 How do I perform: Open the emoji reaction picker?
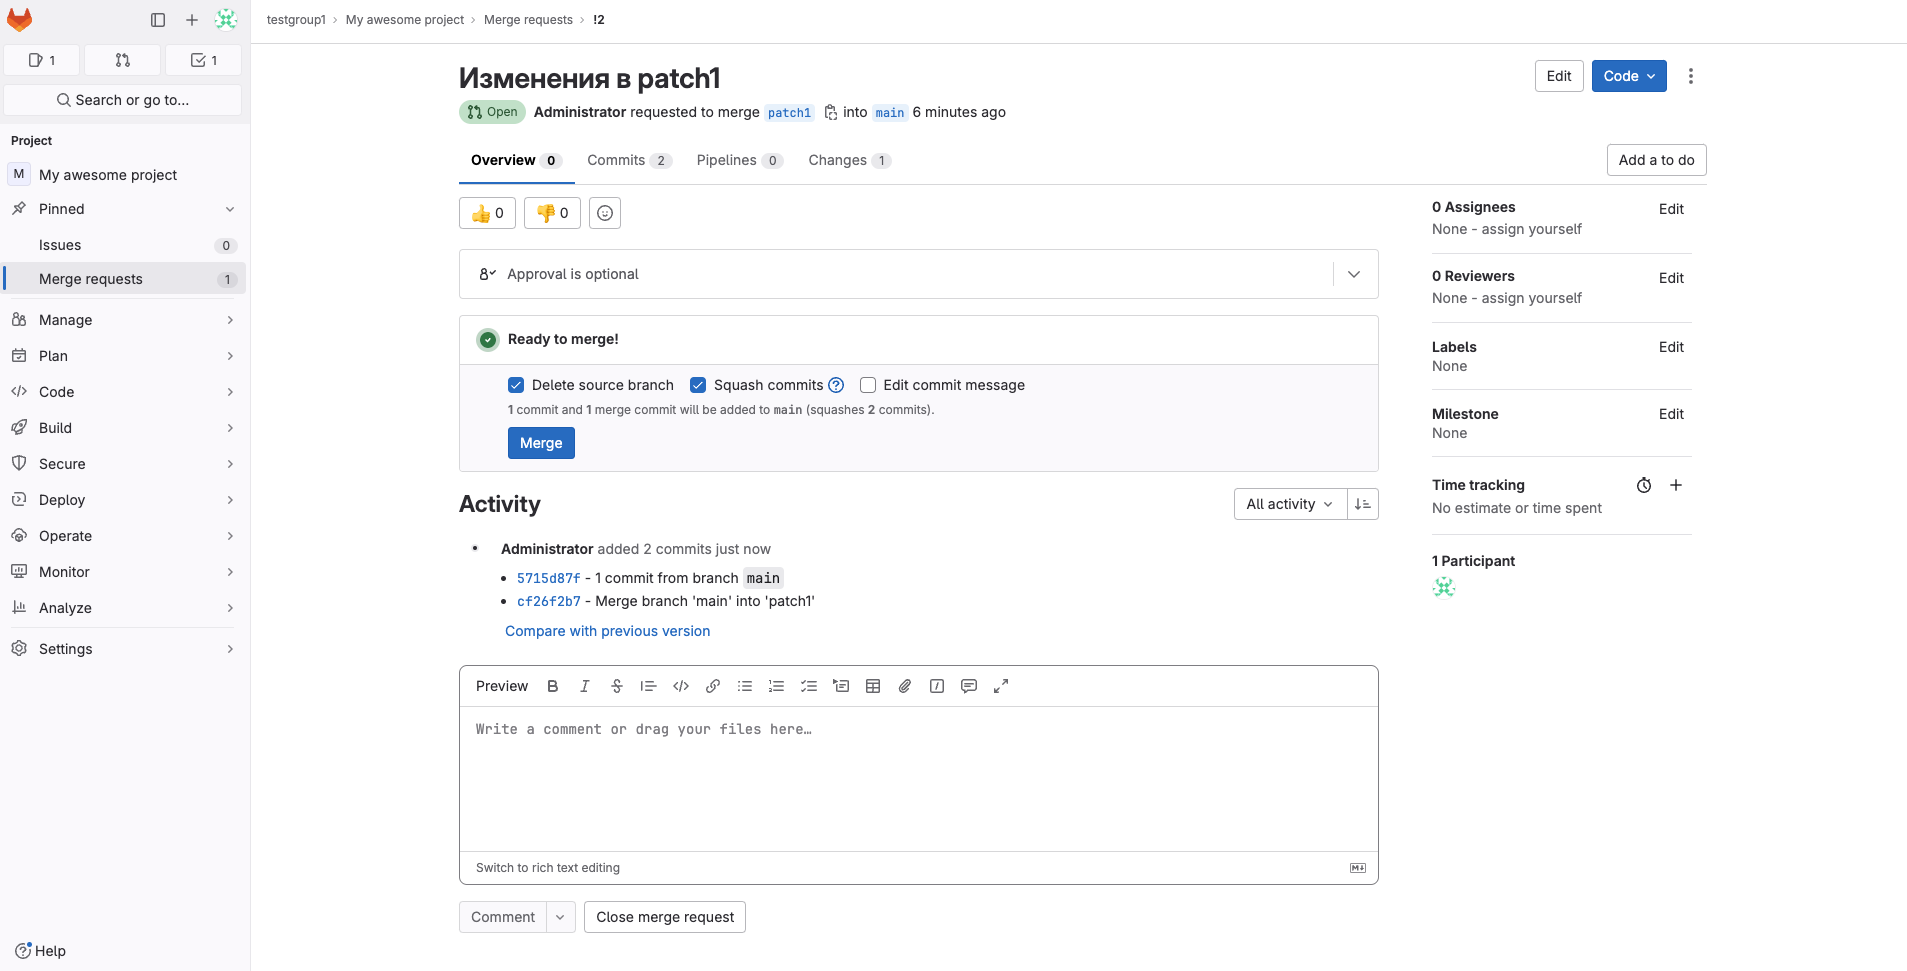point(605,213)
